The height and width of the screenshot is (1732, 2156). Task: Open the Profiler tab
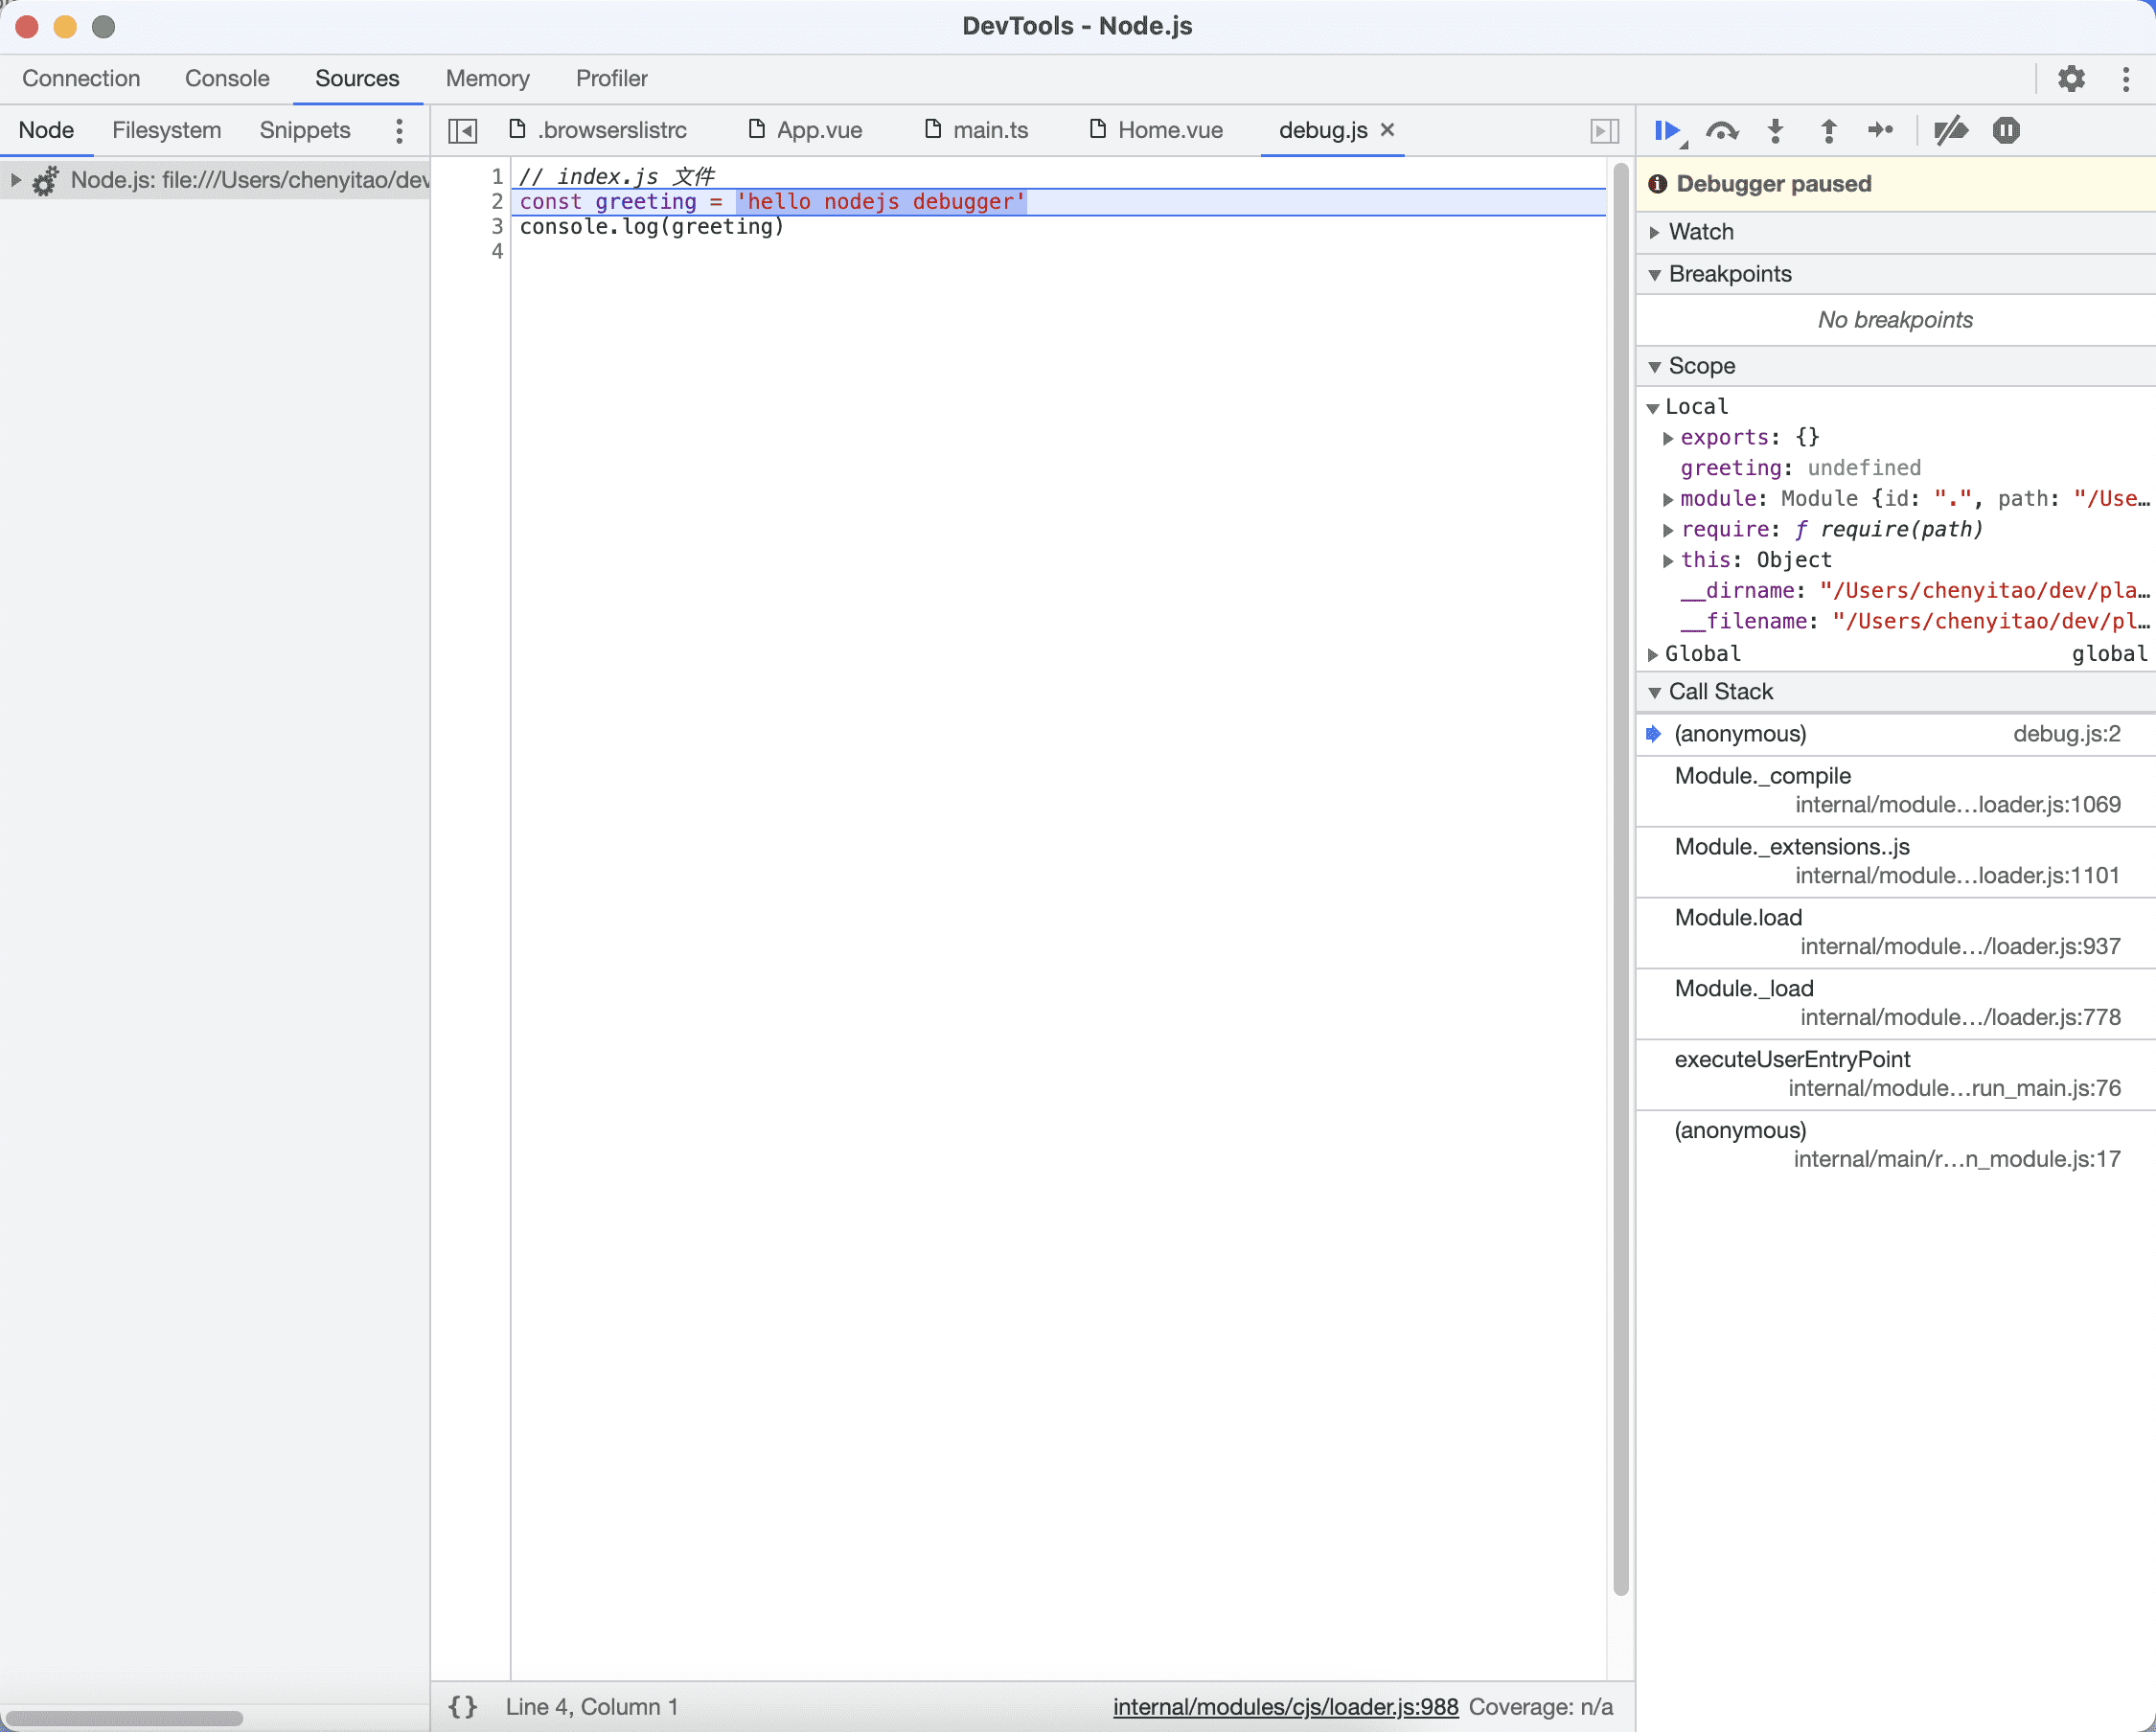click(611, 79)
